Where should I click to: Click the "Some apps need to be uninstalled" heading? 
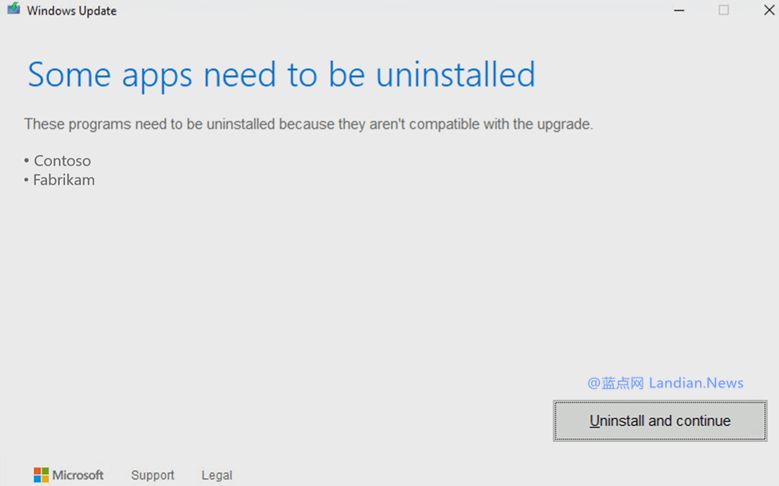(281, 75)
